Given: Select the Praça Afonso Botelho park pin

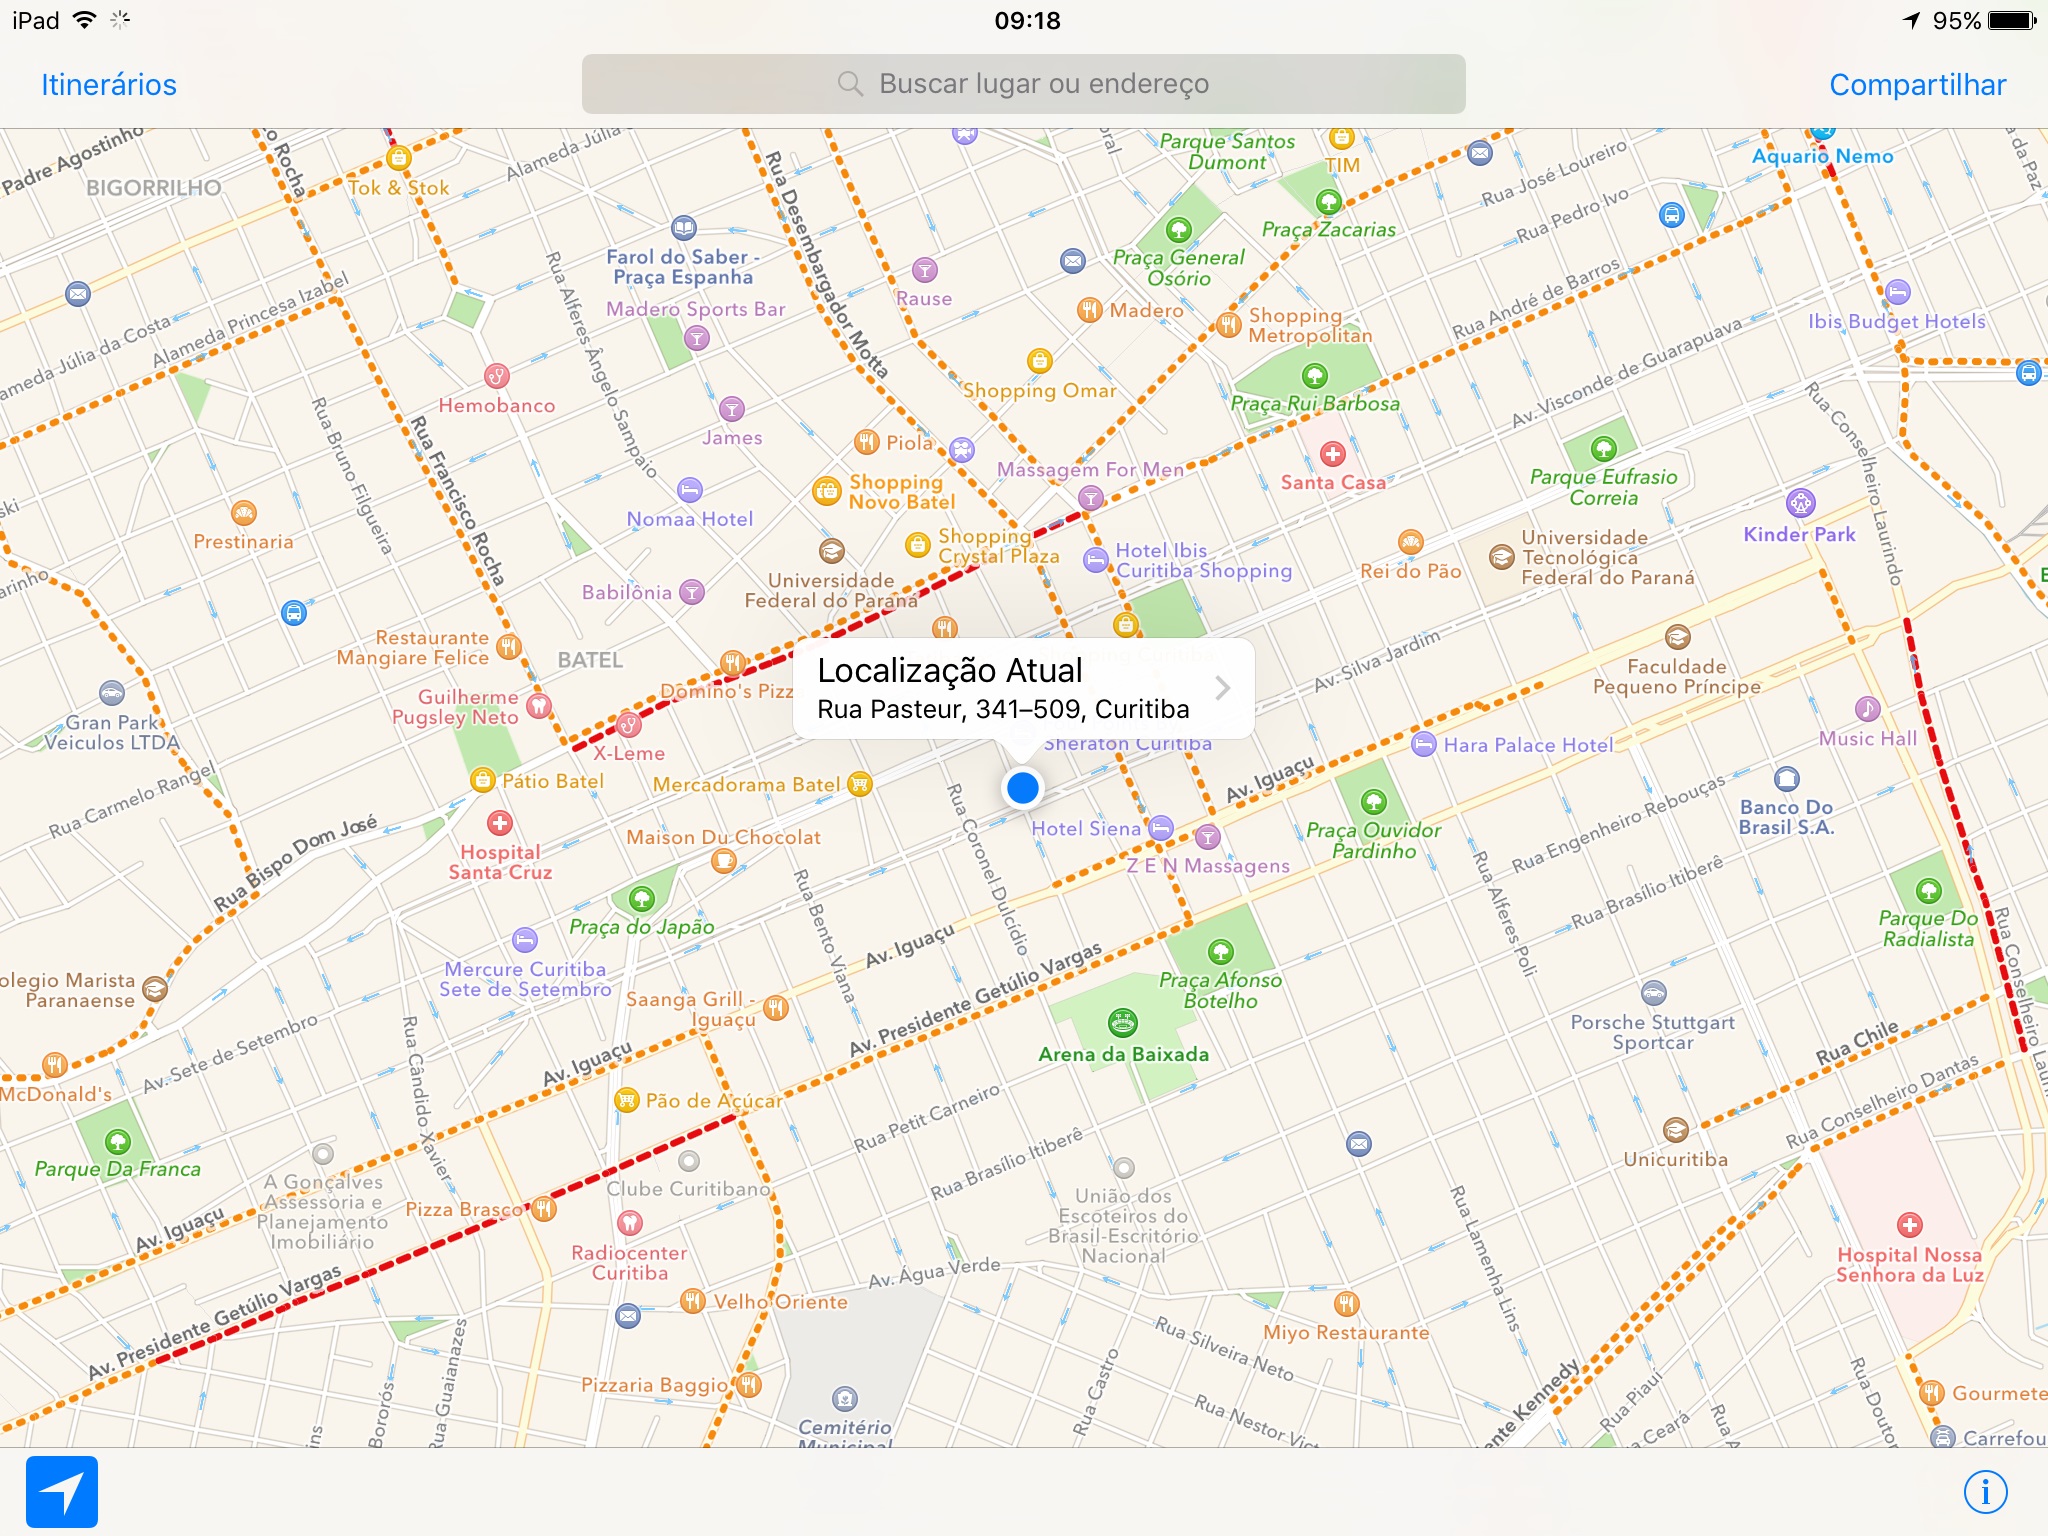Looking at the screenshot, I should coord(1220,951).
